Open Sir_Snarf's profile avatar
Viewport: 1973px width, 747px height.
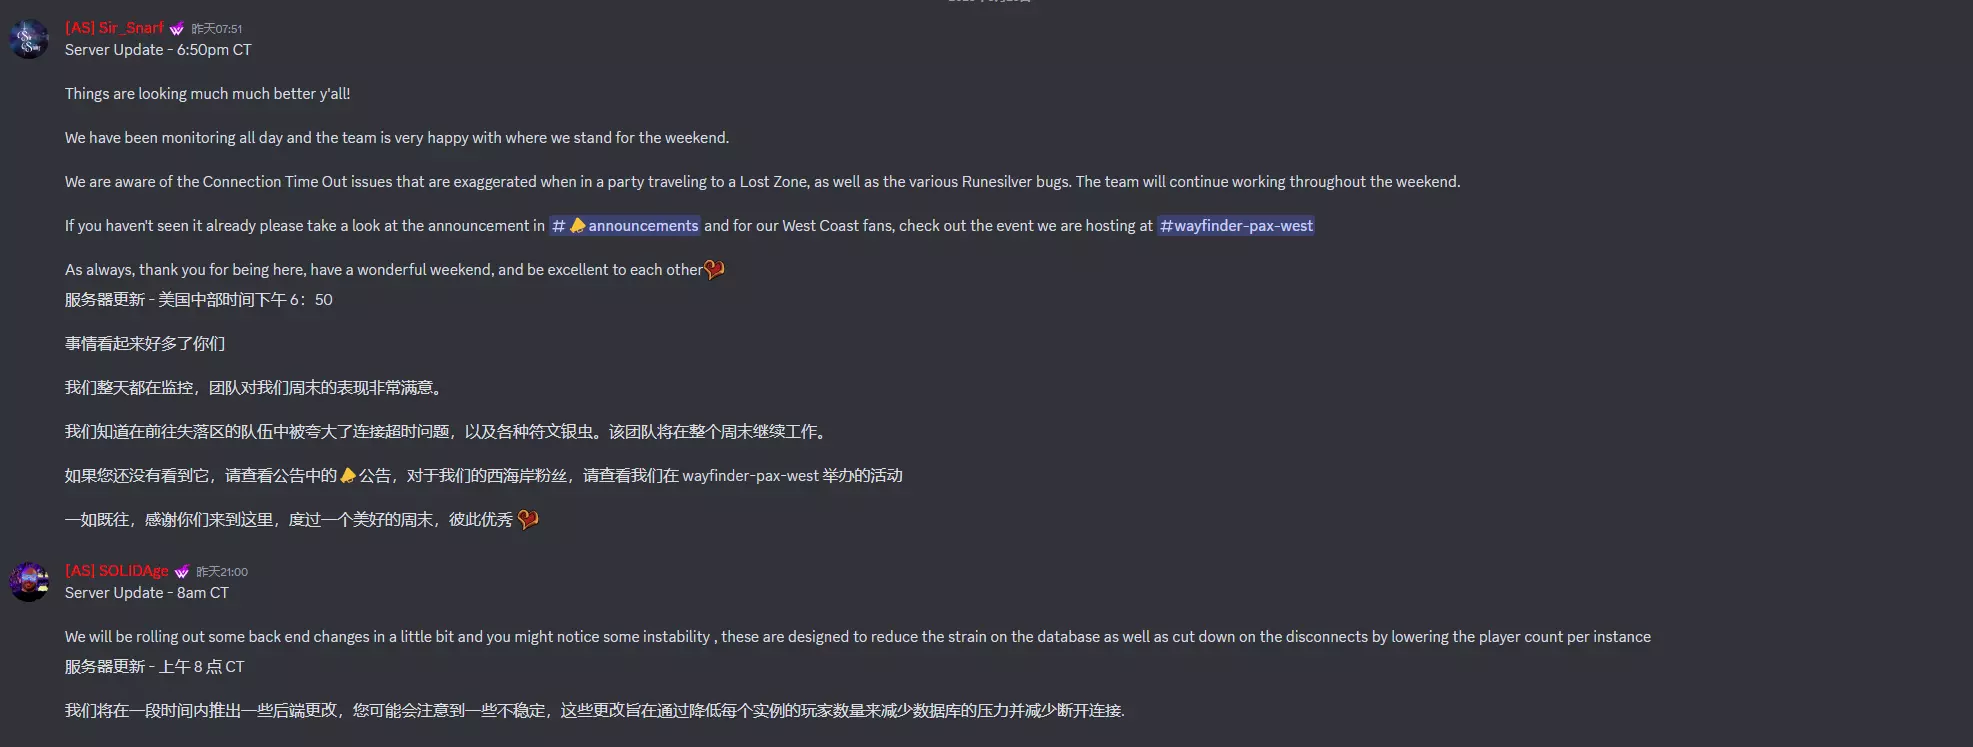[29, 39]
